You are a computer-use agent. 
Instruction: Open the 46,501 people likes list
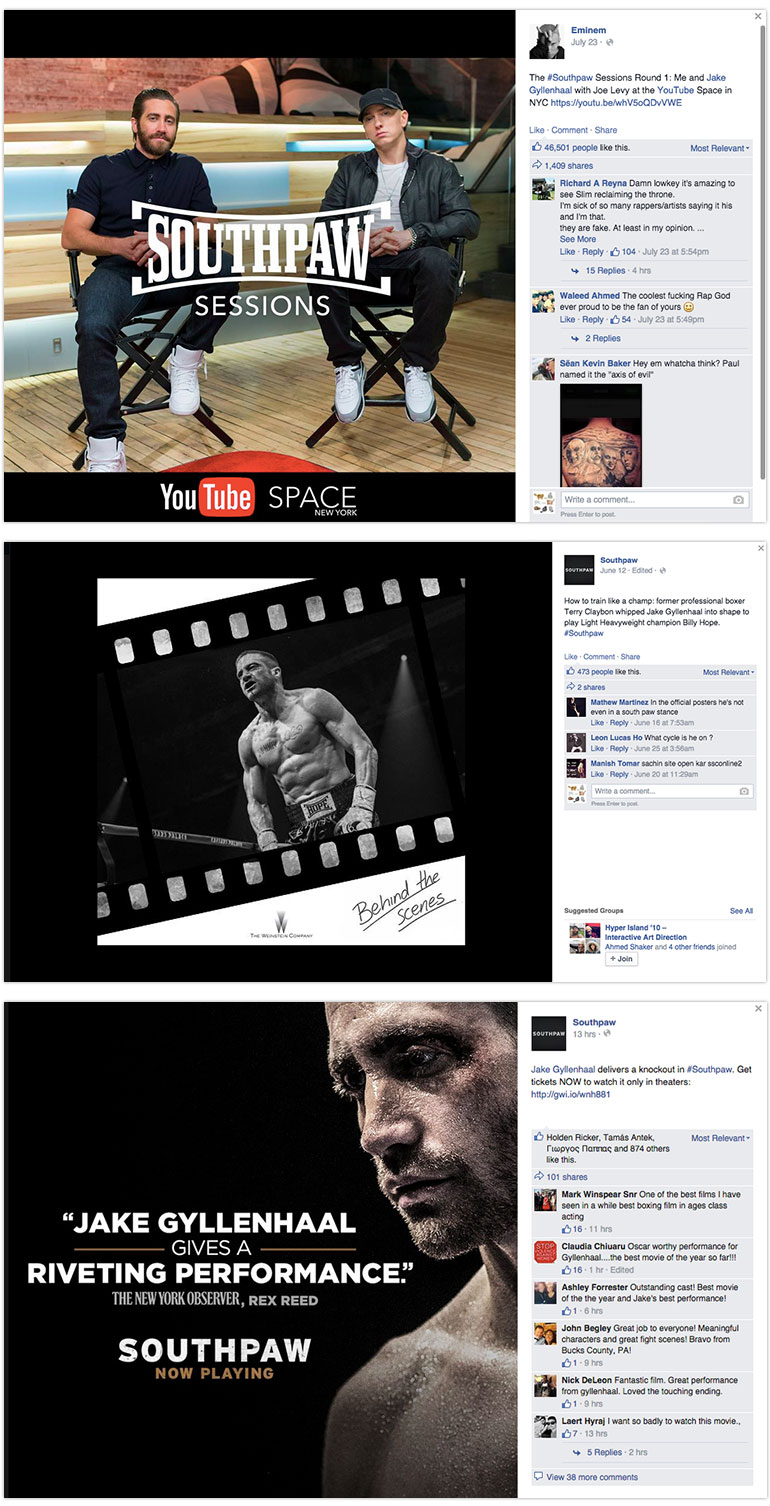coord(572,148)
